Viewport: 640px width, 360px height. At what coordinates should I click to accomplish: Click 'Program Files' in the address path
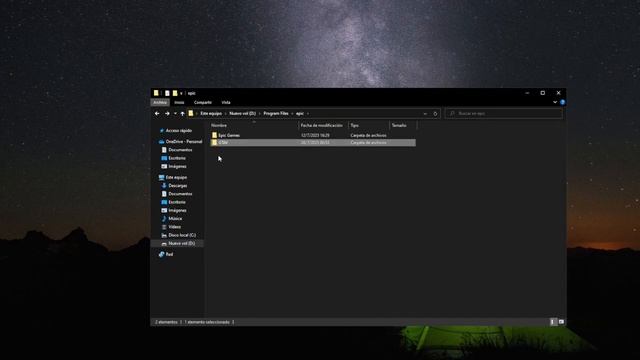[x=276, y=113]
